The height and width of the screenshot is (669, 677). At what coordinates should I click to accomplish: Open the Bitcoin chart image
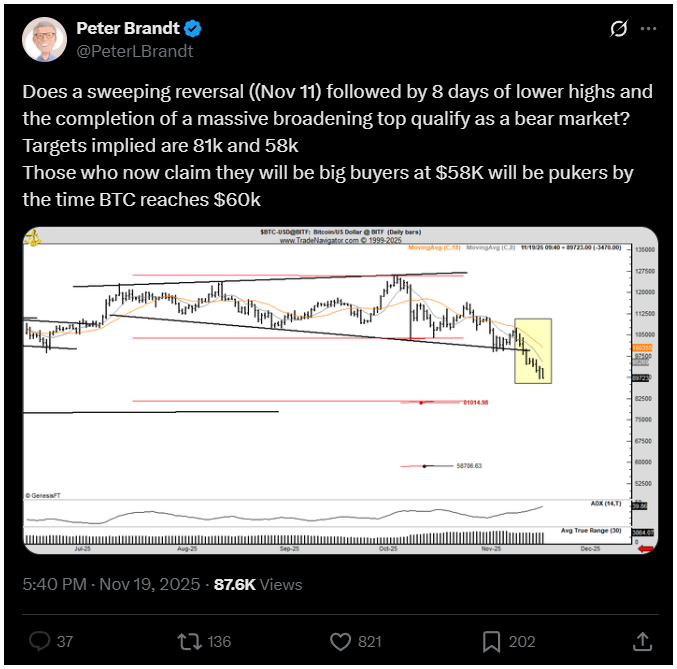pos(340,390)
